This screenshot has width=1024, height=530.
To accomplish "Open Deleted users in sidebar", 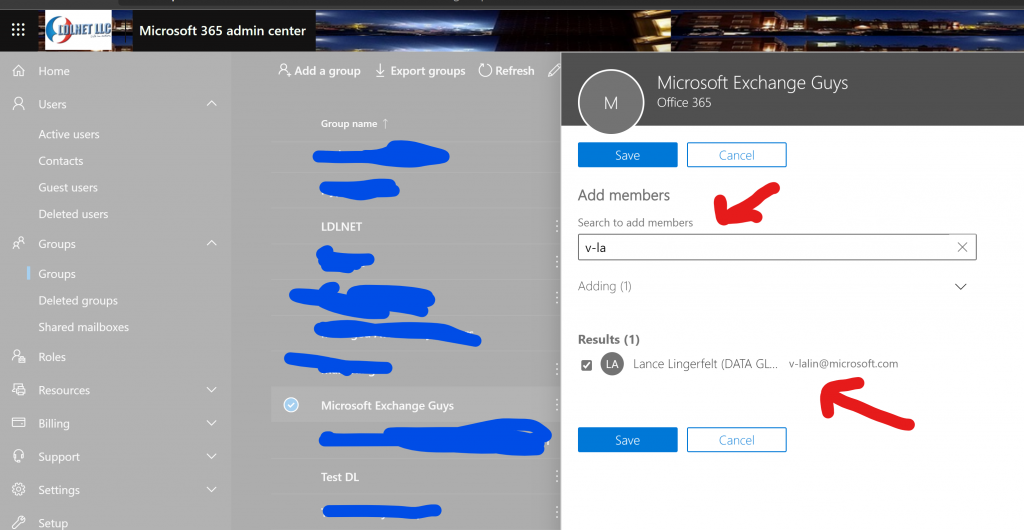I will click(x=73, y=214).
